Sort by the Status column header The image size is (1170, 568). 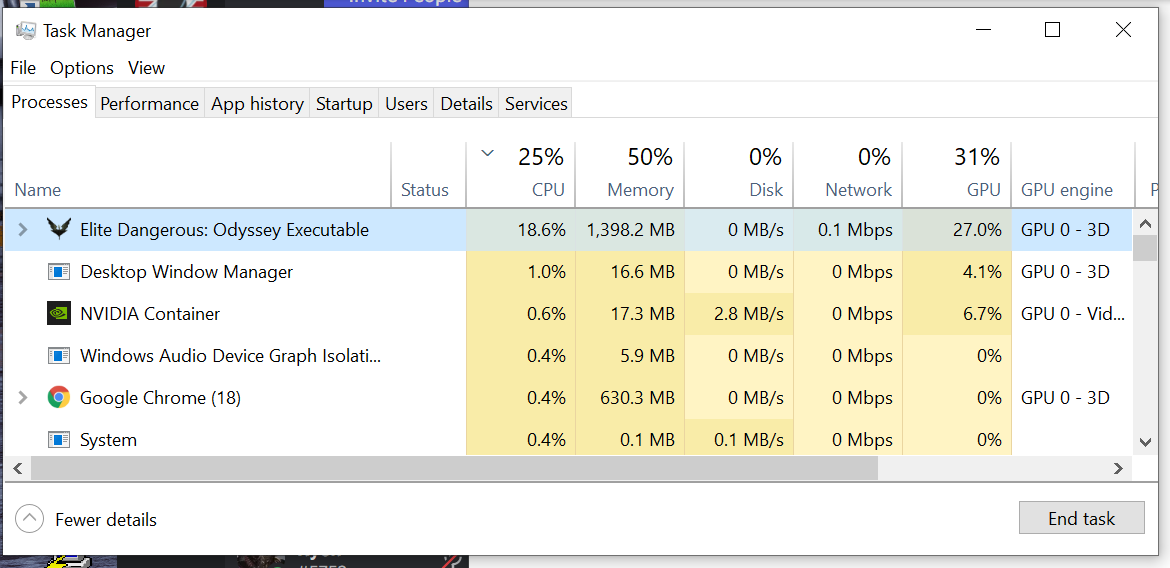click(x=428, y=175)
